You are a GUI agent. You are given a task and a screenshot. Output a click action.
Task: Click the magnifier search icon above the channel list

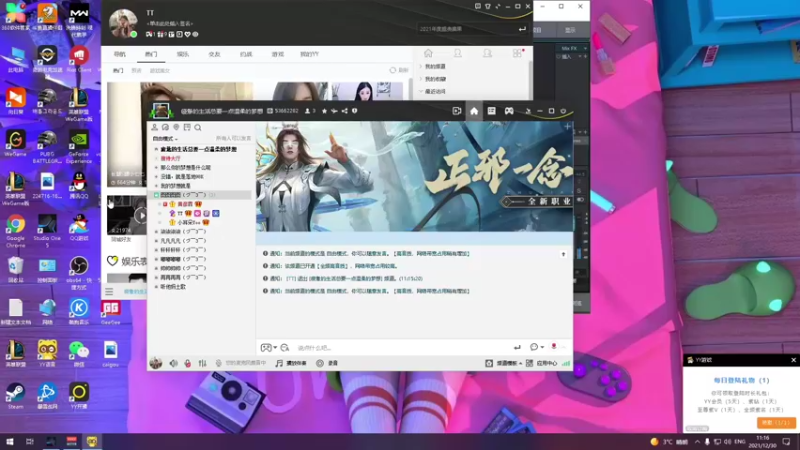[x=197, y=128]
